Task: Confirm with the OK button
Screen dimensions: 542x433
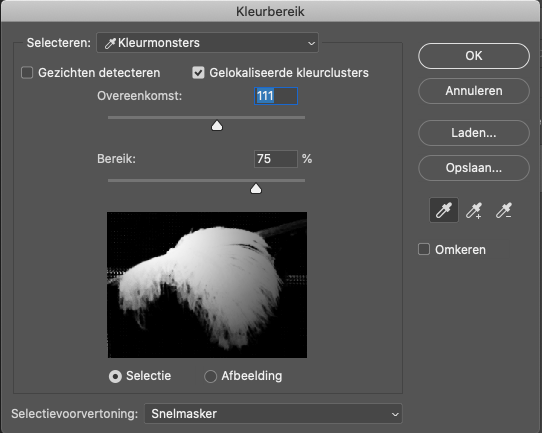Action: [x=474, y=56]
